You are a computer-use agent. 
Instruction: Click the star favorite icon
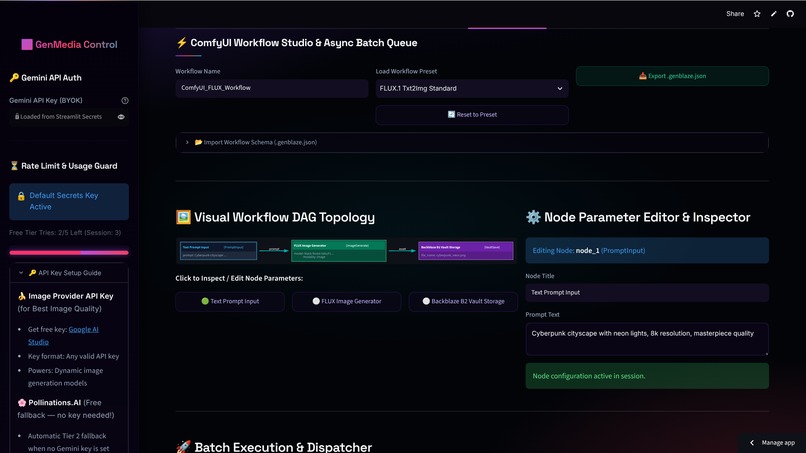click(757, 14)
